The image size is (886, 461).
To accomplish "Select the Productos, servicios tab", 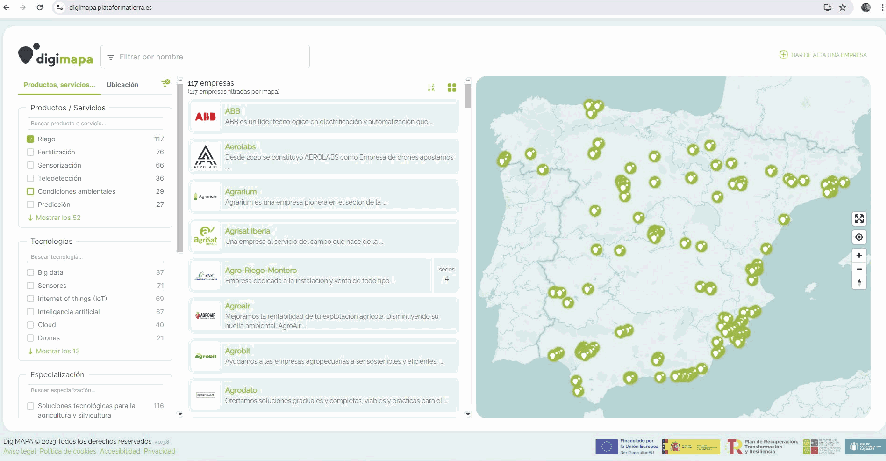I will pyautogui.click(x=59, y=85).
